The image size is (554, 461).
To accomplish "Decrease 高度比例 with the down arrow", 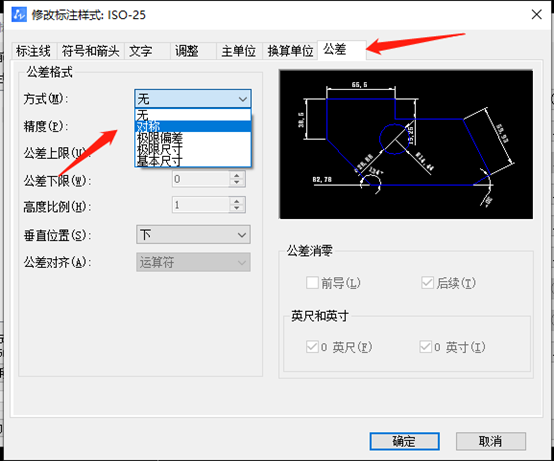I will pyautogui.click(x=237, y=208).
